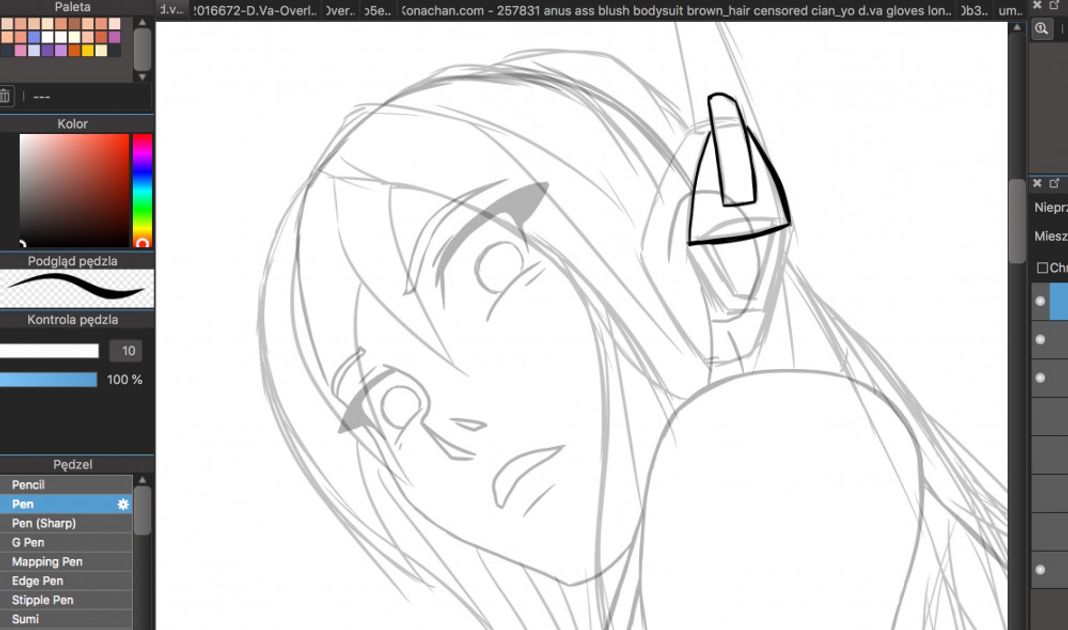Screen dimensions: 1068x630
Task: Click the brush size value field showing 10
Action: click(127, 351)
